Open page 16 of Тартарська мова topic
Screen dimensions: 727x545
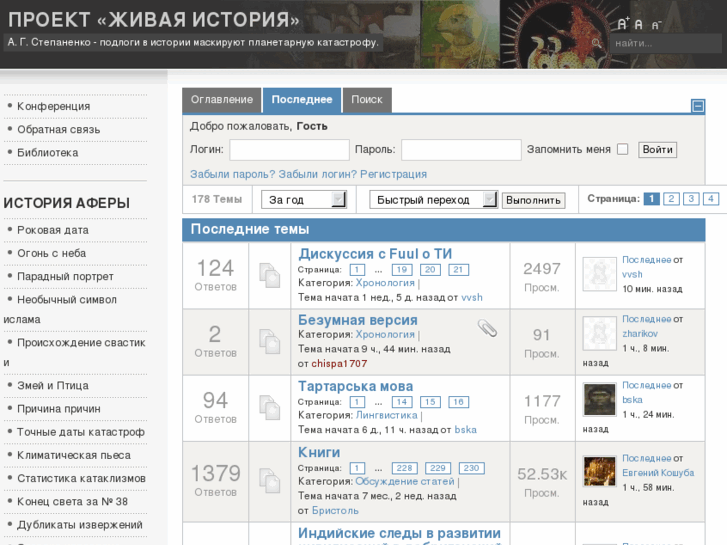coord(458,402)
